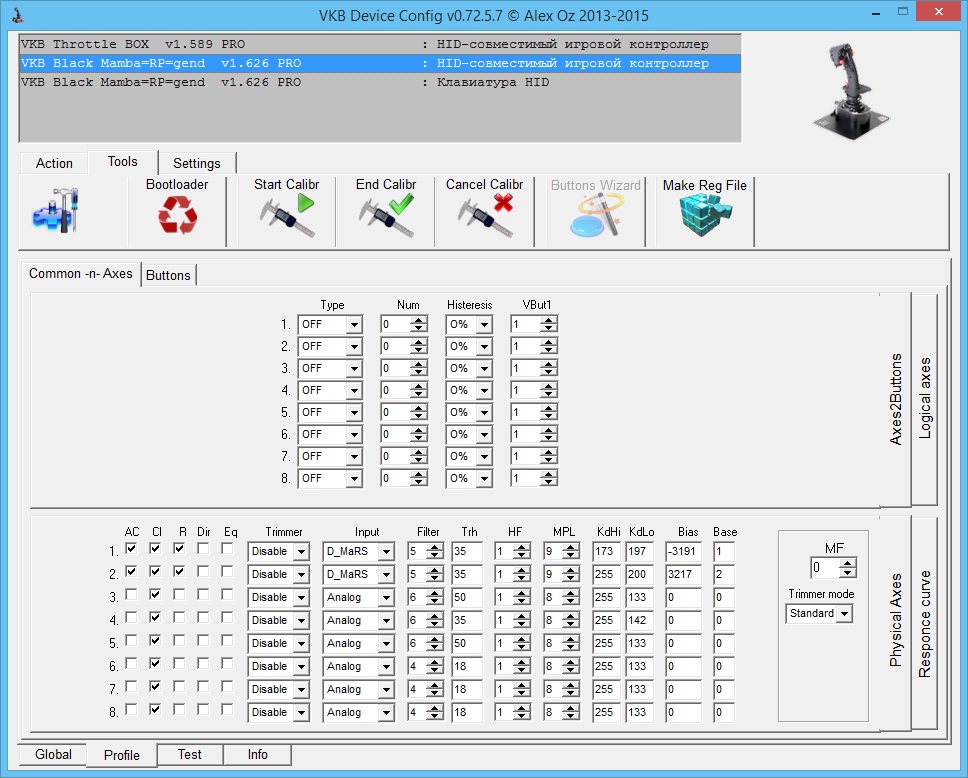Viewport: 968px width, 778px height.
Task: Switch to the Responce curve vertical tab
Action: (924, 624)
